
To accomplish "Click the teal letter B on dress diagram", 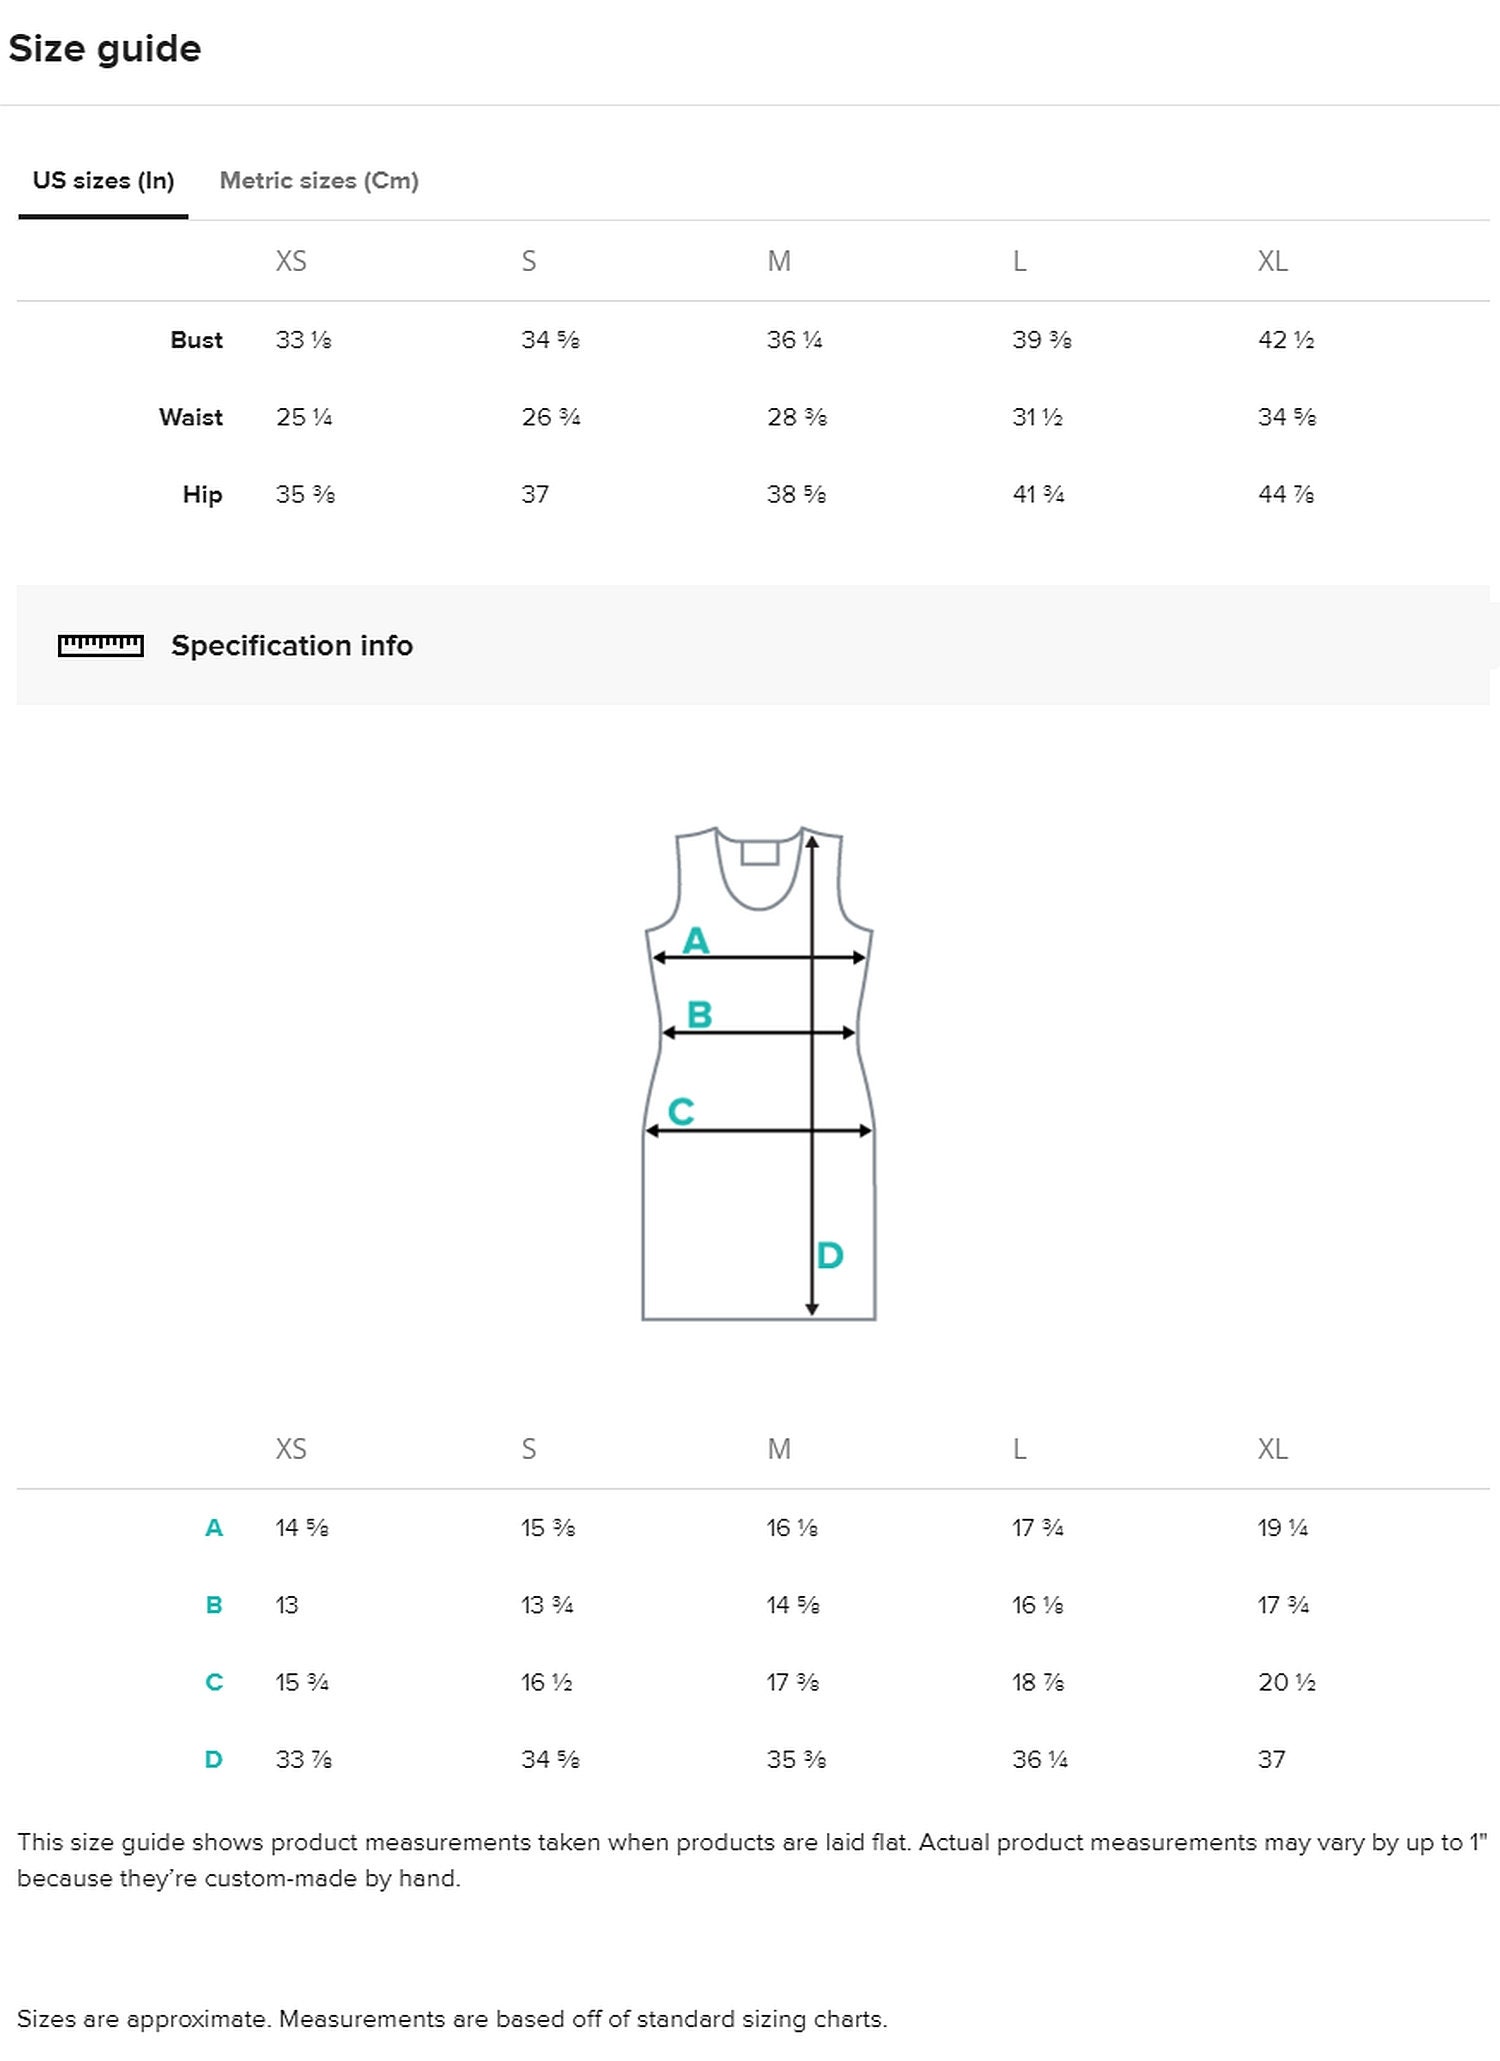I will pyautogui.click(x=700, y=1015).
